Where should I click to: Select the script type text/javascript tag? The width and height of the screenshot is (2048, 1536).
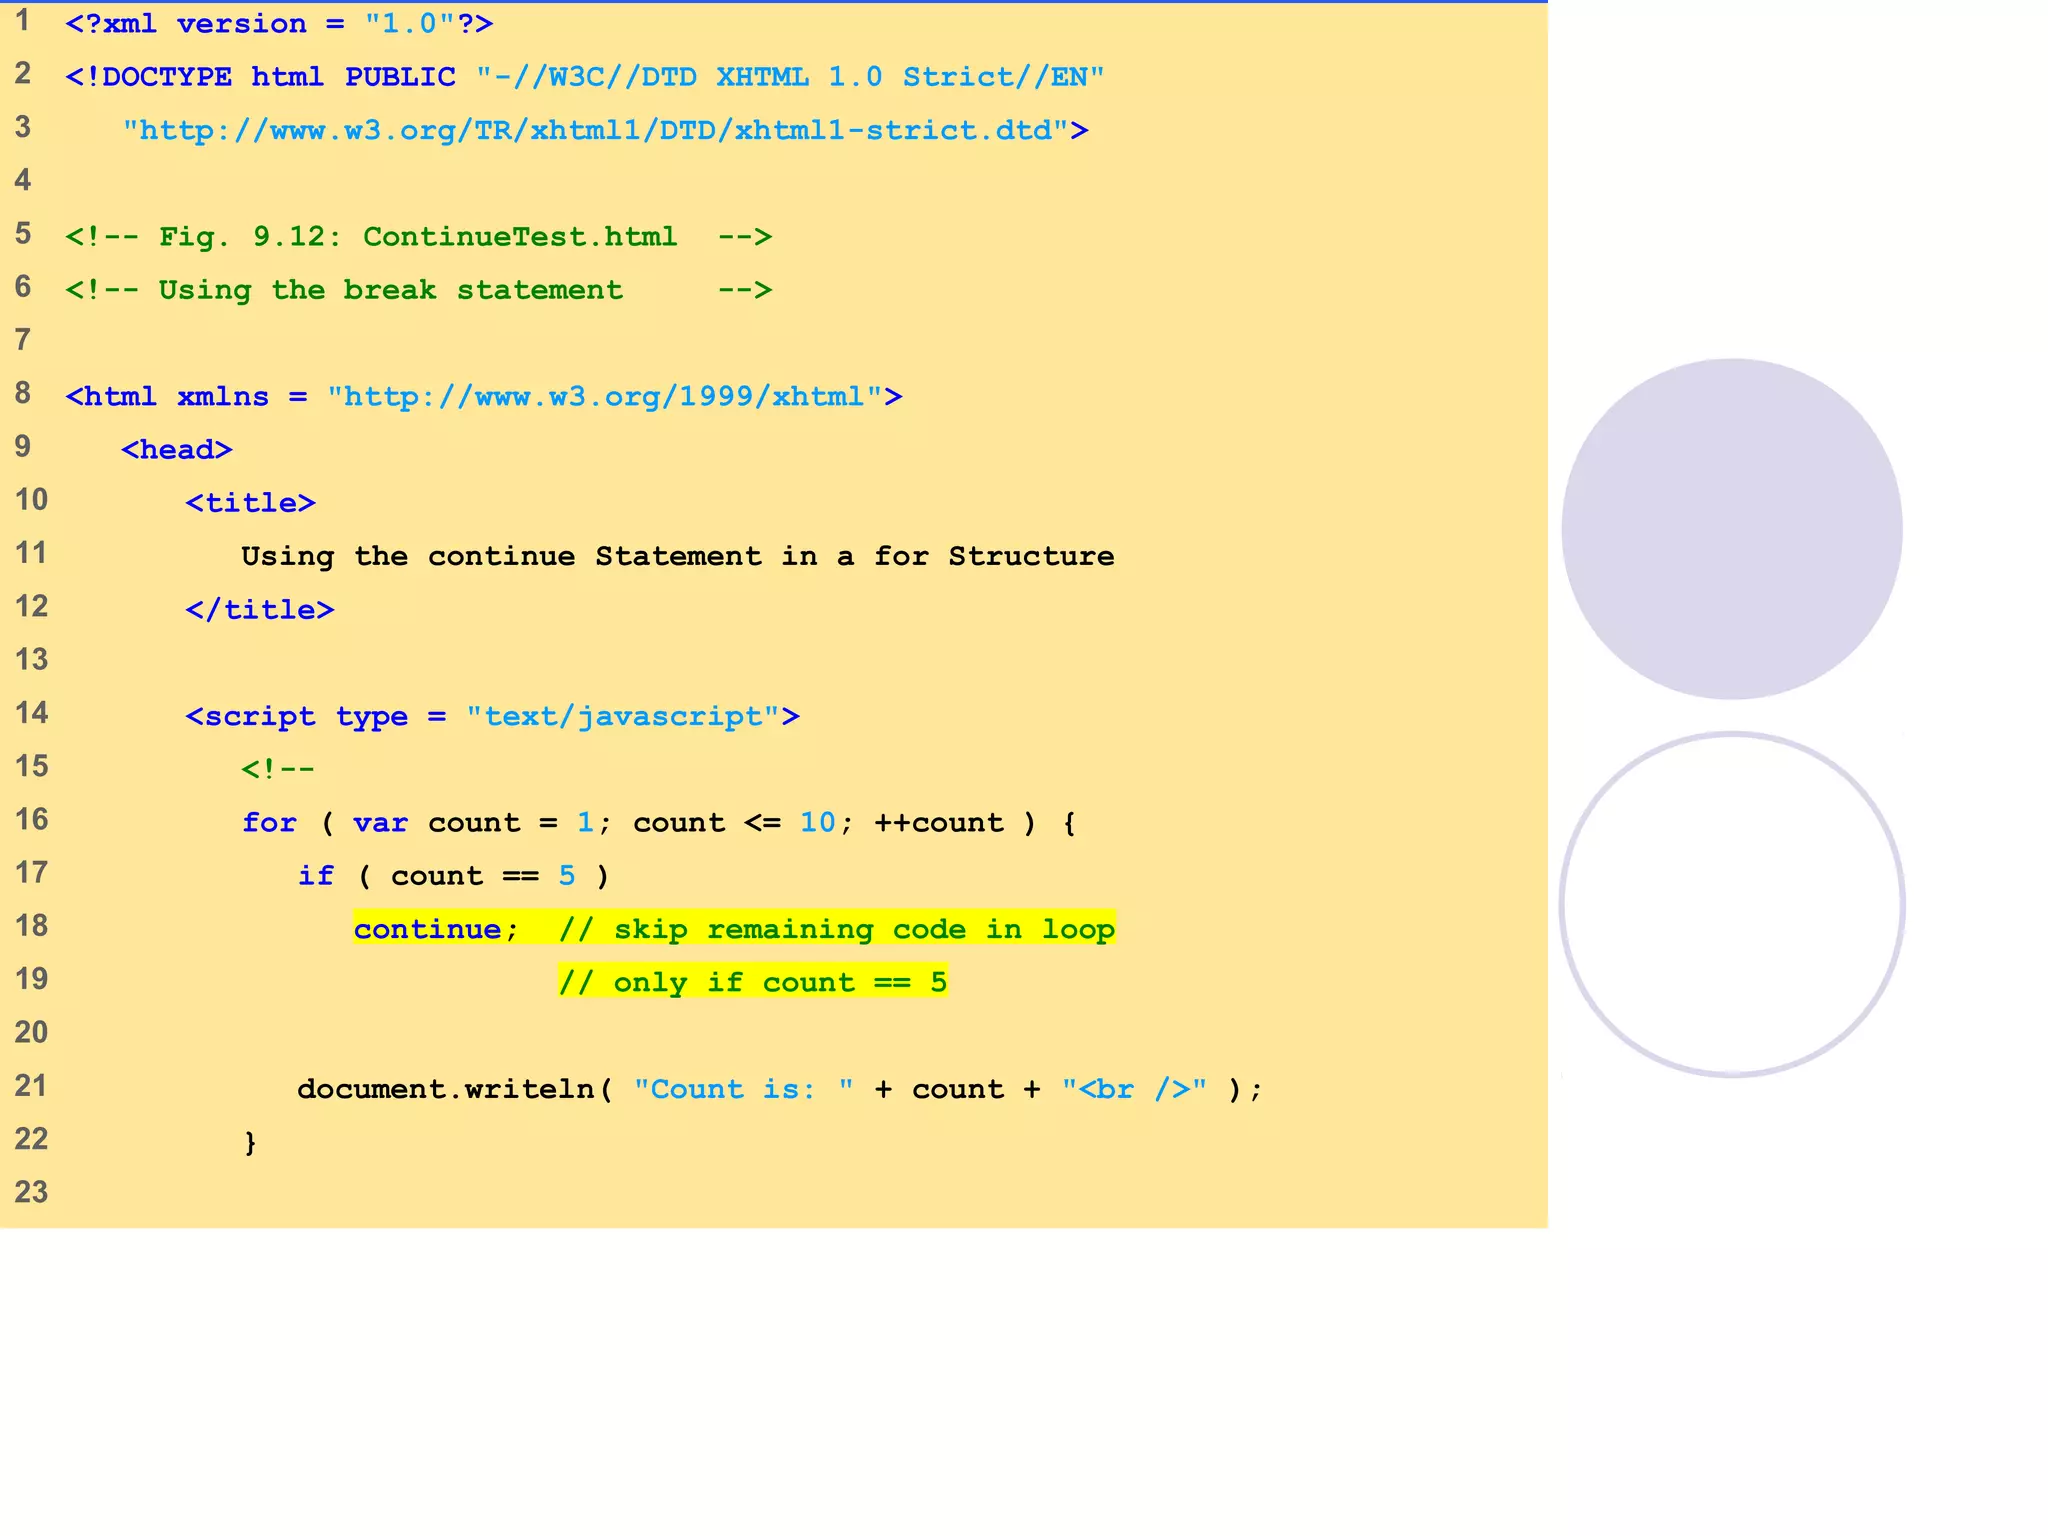pyautogui.click(x=493, y=717)
